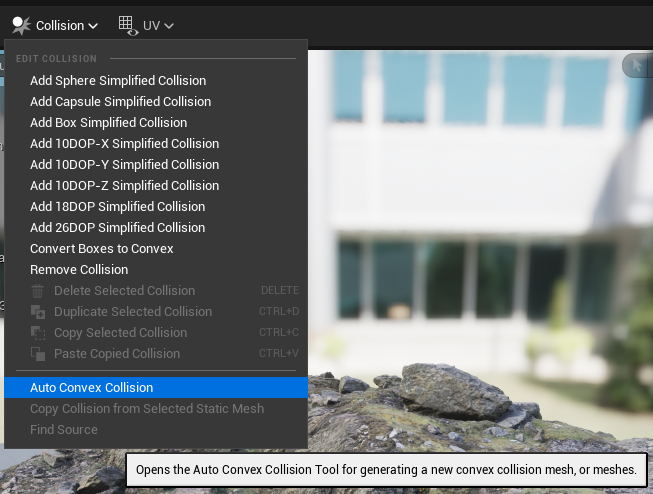Click Copy Selected Collision entry
The image size is (653, 494).
click(x=156, y=332)
